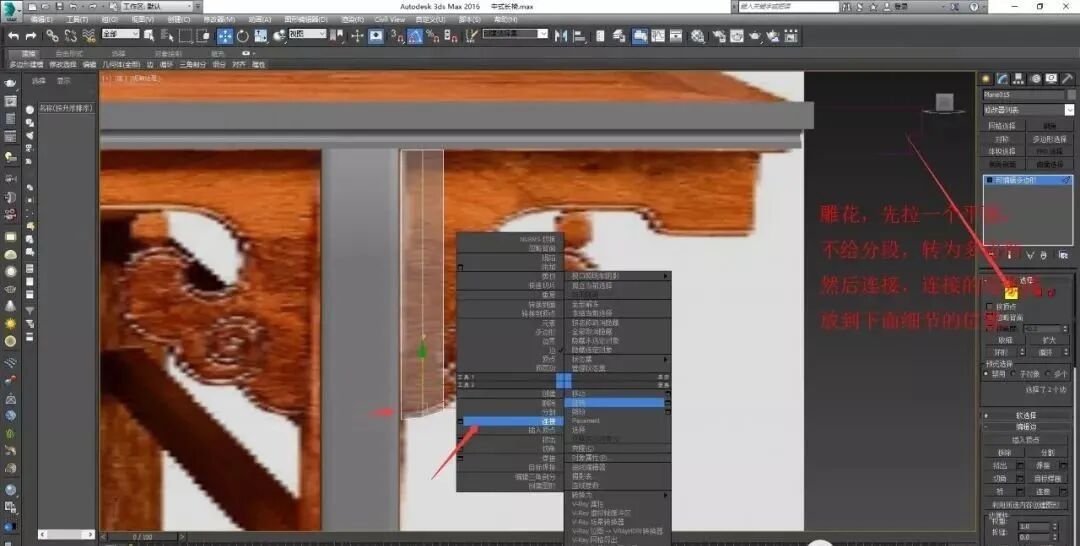Toggle the 忽略背面 checkbox in the panel
The image size is (1080, 546).
[990, 317]
